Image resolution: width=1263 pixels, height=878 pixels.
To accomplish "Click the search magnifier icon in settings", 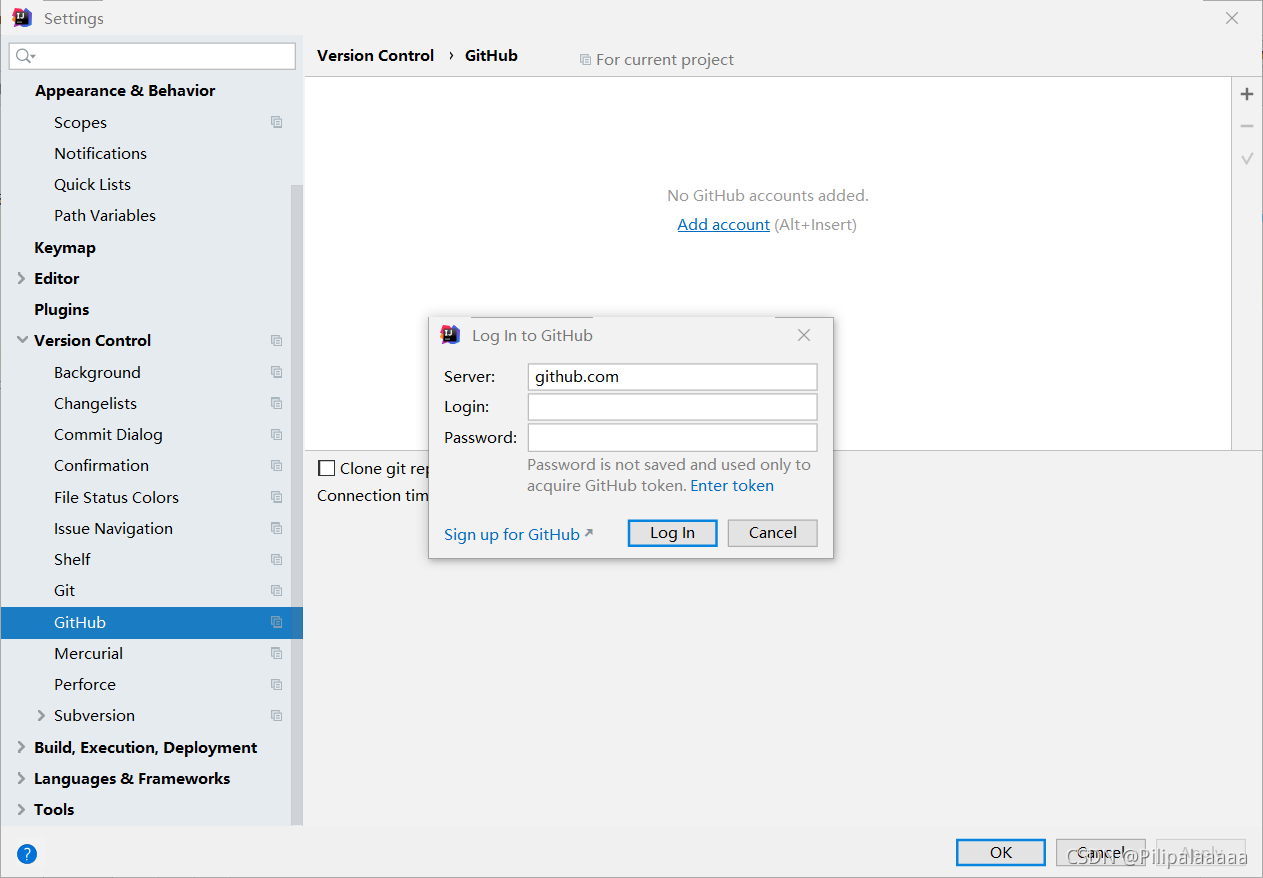I will (x=24, y=56).
